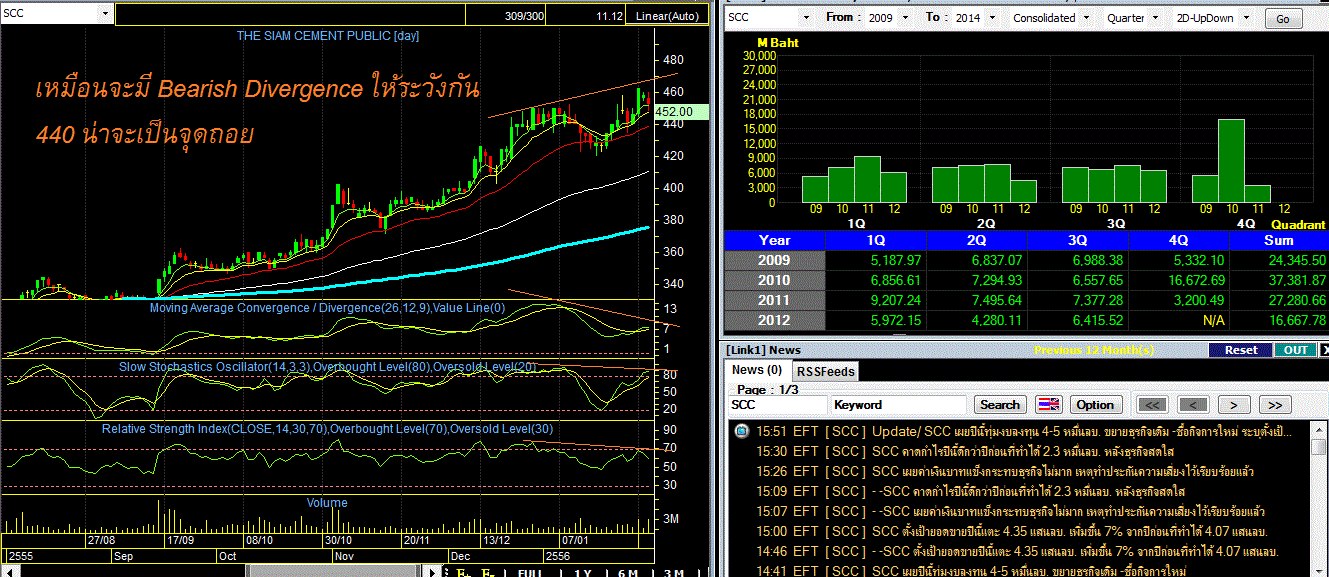The image size is (1329, 577).
Task: Switch to the RSSFeeds tab
Action: (x=825, y=371)
